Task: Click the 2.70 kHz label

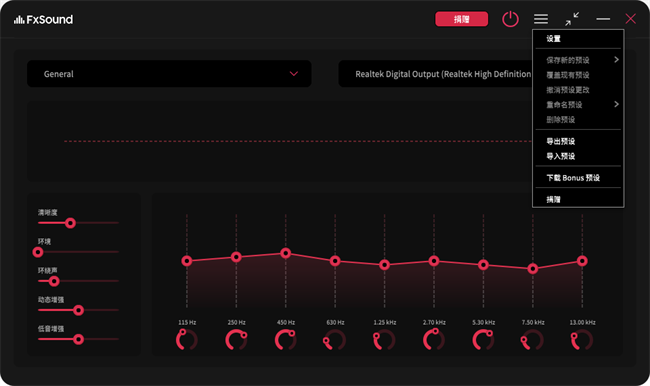Action: pos(434,322)
